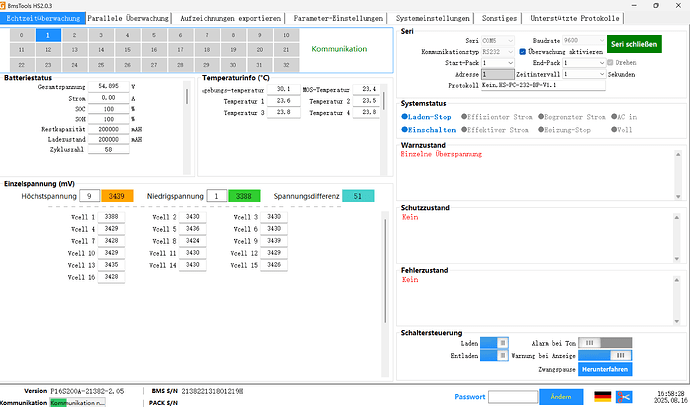Select battery pack number 21
This screenshot has width=690, height=407.
click(x=286, y=50)
